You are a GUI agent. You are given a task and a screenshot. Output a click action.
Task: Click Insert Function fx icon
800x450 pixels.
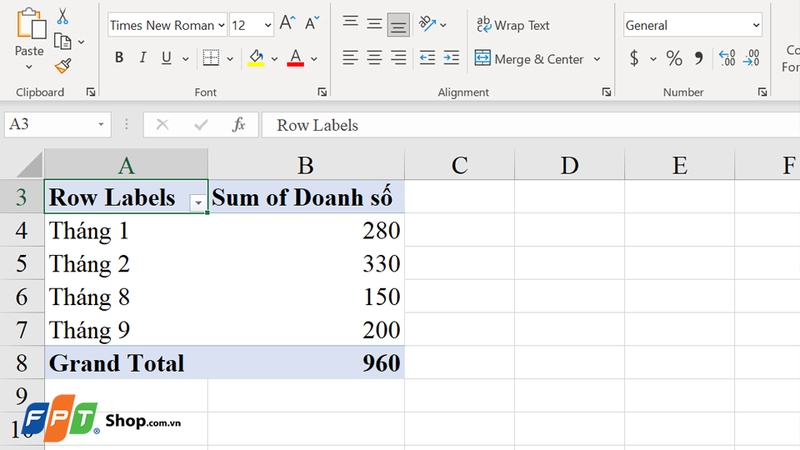238,124
